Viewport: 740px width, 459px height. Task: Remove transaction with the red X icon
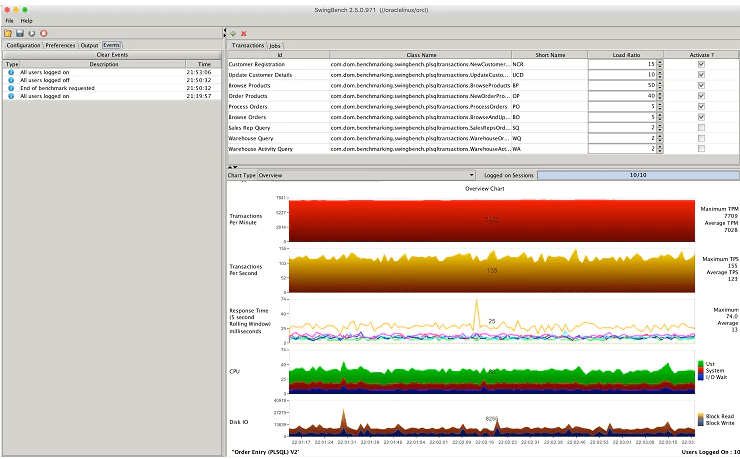point(244,33)
